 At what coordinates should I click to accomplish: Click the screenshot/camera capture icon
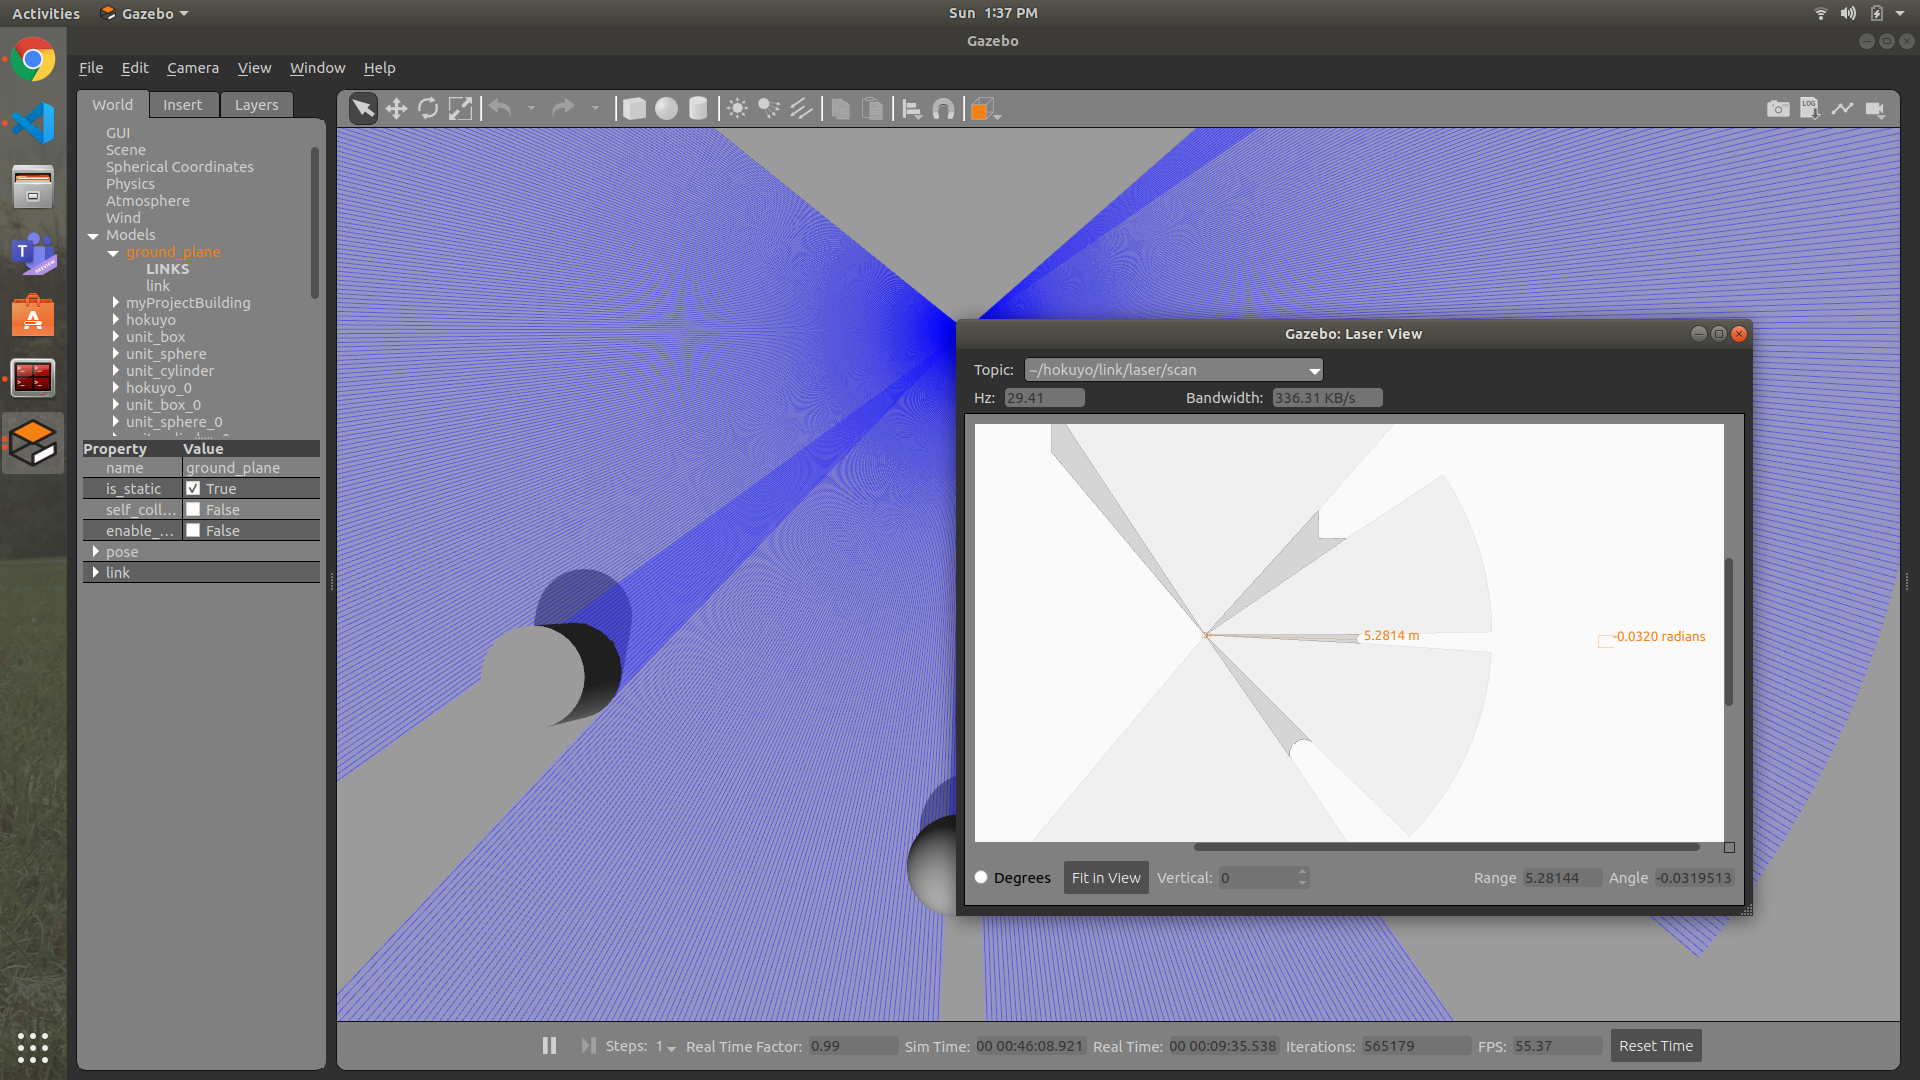pyautogui.click(x=1778, y=108)
